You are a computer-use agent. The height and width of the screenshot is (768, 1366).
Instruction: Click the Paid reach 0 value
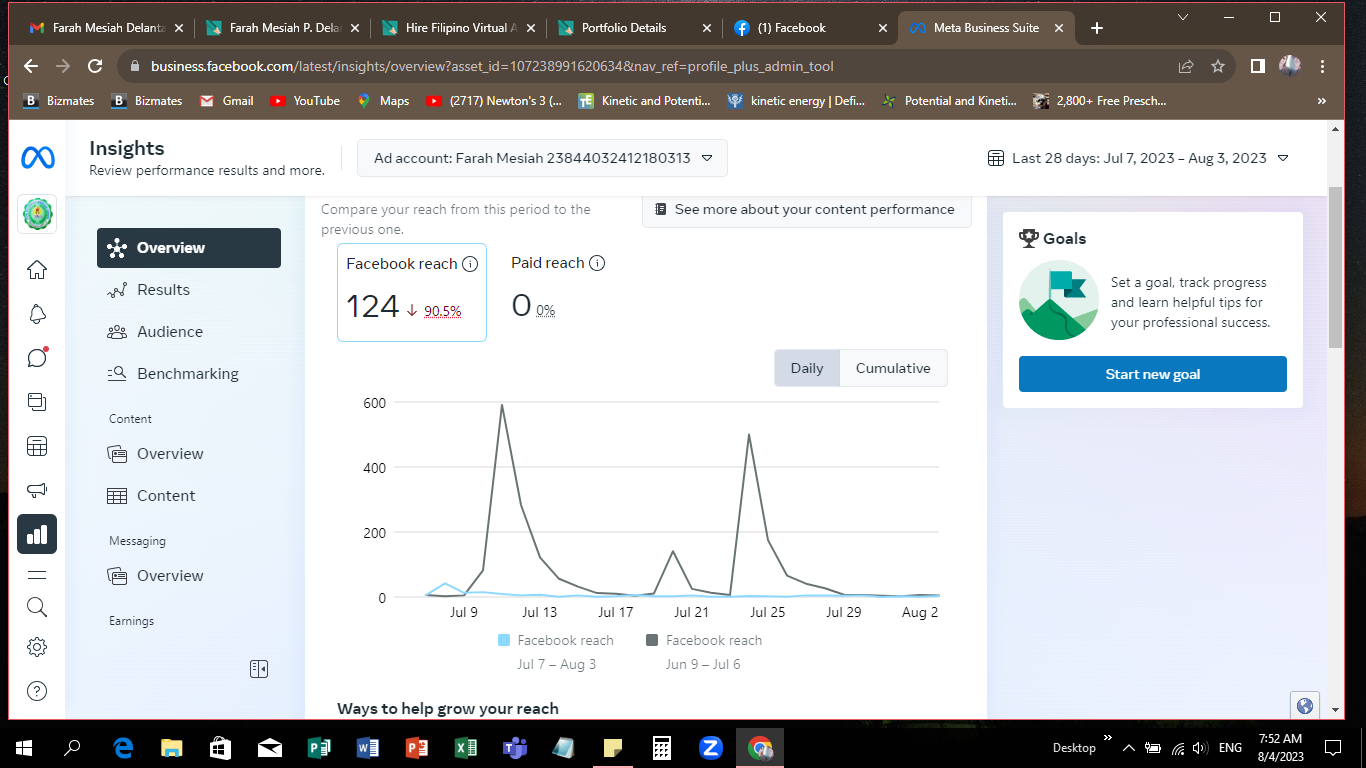click(x=521, y=305)
